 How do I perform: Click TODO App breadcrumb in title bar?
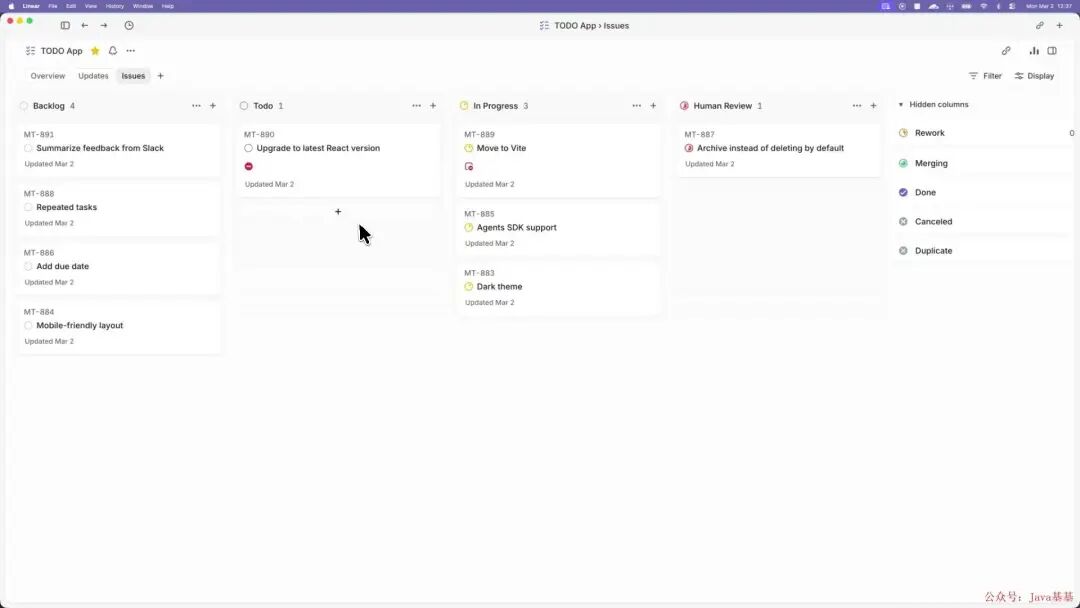click(x=575, y=25)
